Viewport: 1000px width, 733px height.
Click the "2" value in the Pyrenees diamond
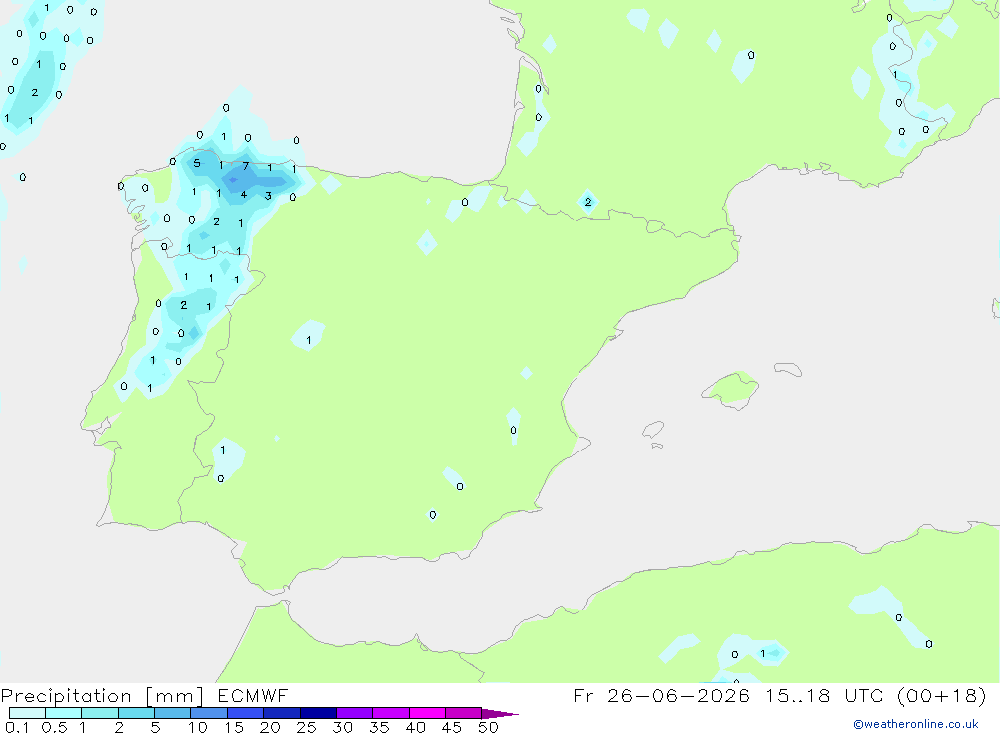click(x=588, y=202)
